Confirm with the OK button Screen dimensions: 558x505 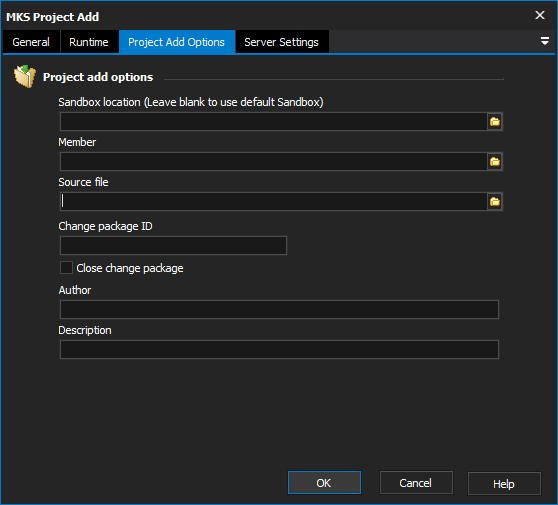point(324,483)
